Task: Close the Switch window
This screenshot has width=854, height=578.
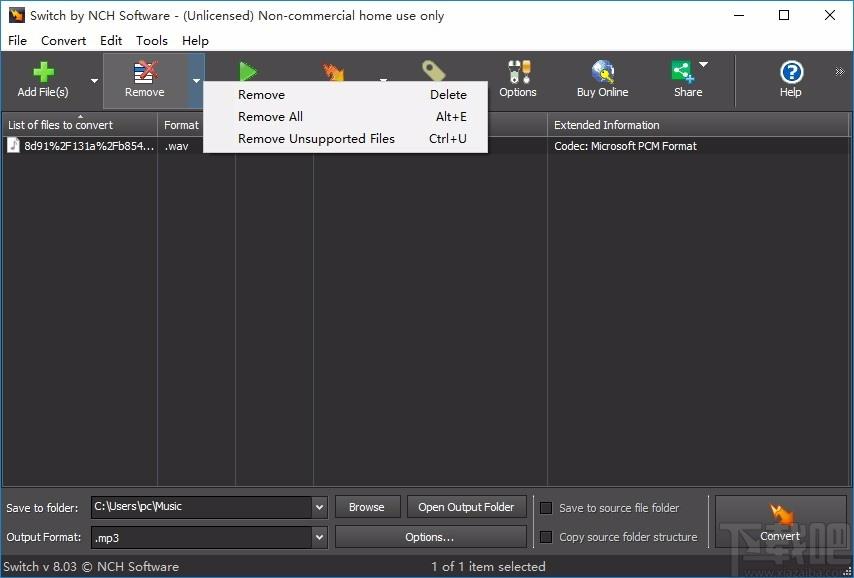Action: (x=830, y=15)
